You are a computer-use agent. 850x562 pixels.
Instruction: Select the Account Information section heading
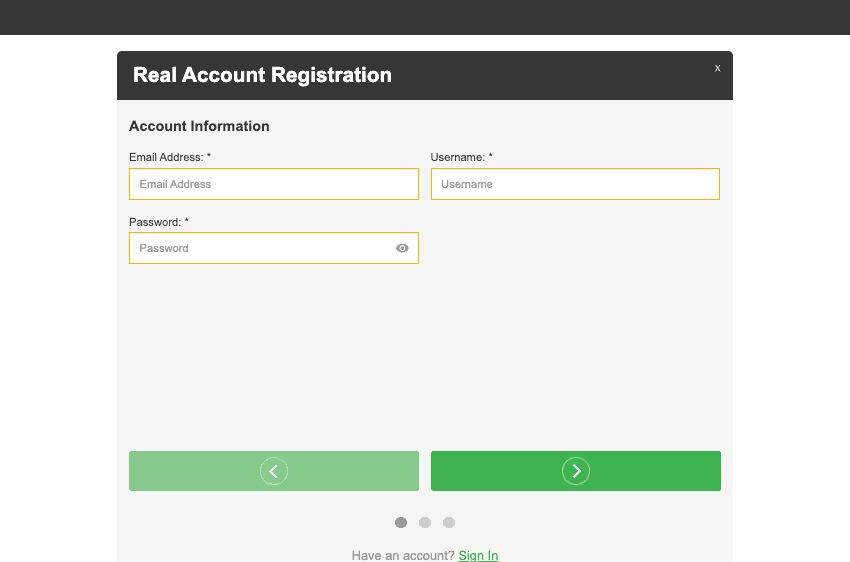[199, 126]
